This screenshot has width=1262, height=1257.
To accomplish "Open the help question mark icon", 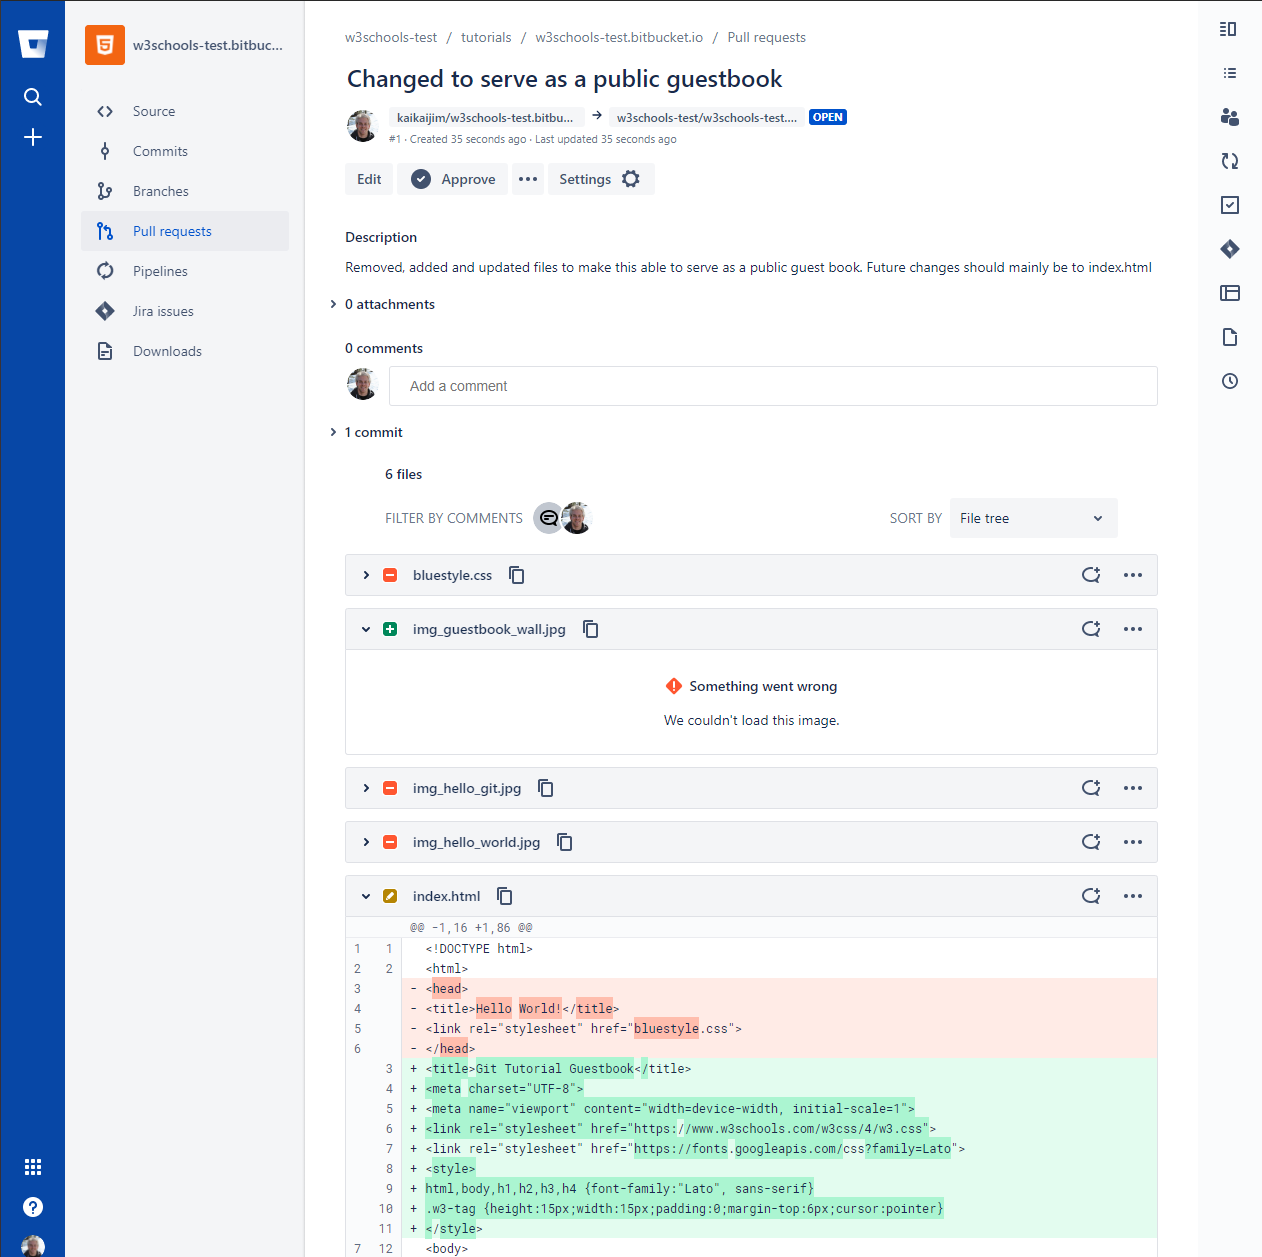I will (33, 1207).
